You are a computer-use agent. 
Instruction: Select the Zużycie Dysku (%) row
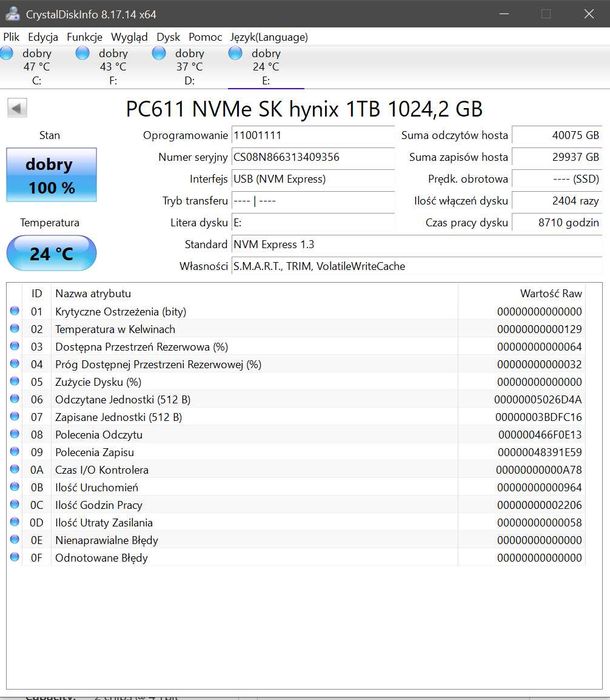pos(296,382)
